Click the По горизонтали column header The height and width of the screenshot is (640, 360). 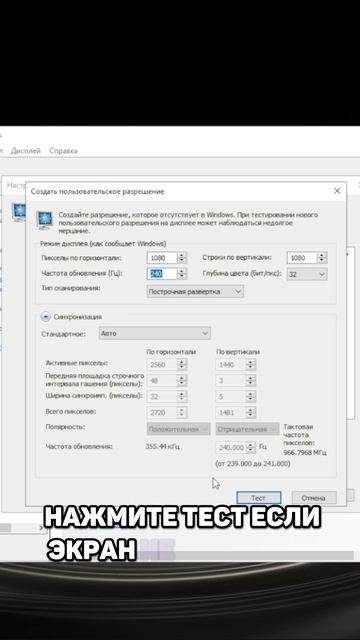[x=171, y=352]
